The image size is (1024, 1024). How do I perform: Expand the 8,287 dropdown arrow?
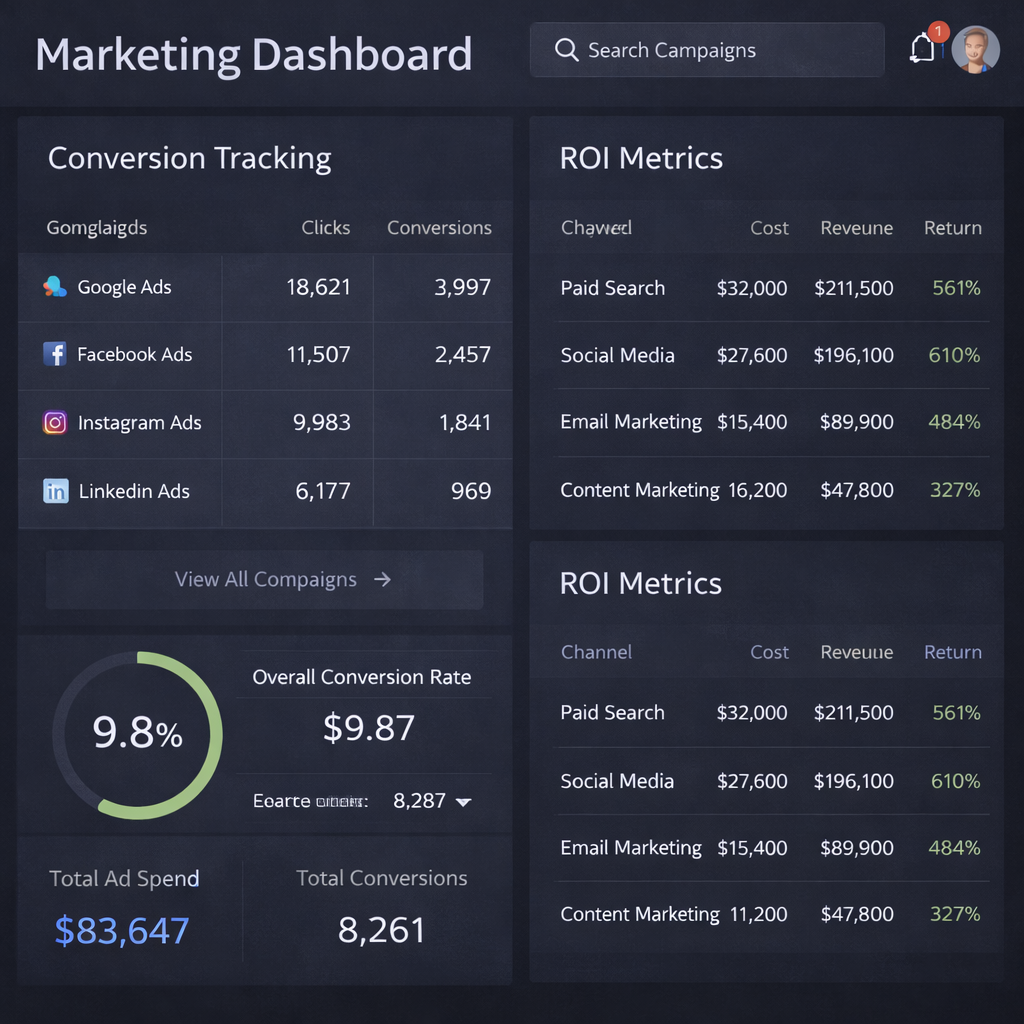(463, 801)
